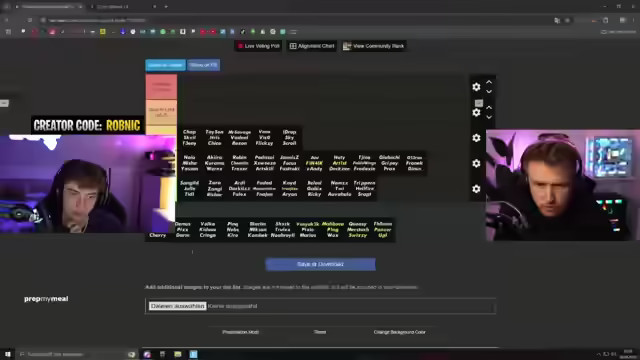
Task: Move the orange tier row down
Action: point(489,117)
